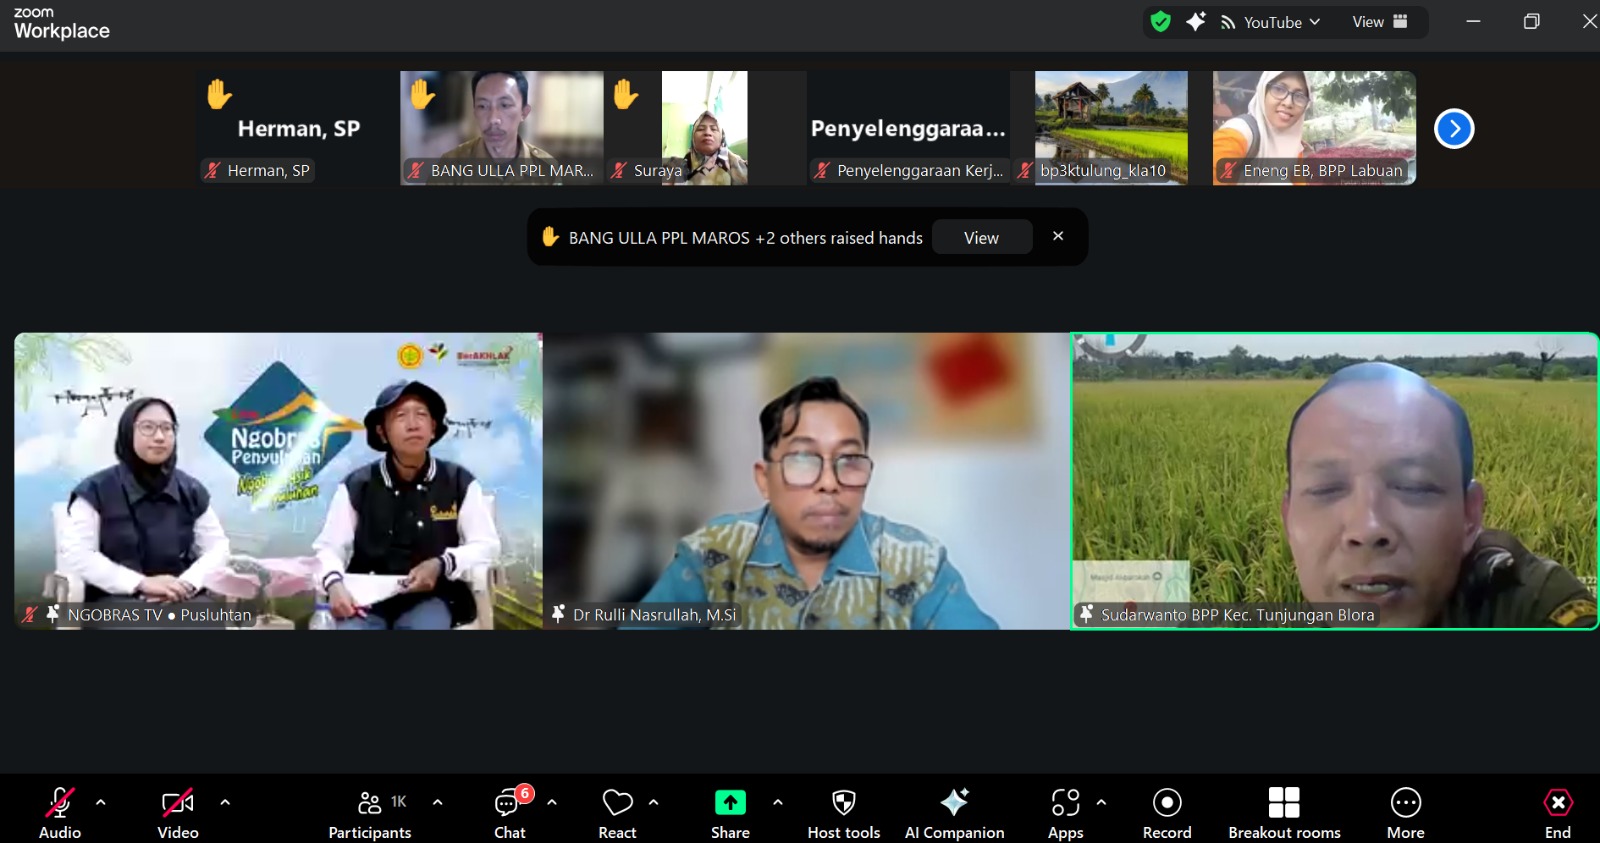The height and width of the screenshot is (843, 1600).
Task: Click the green Share screen button
Action: pos(730,812)
